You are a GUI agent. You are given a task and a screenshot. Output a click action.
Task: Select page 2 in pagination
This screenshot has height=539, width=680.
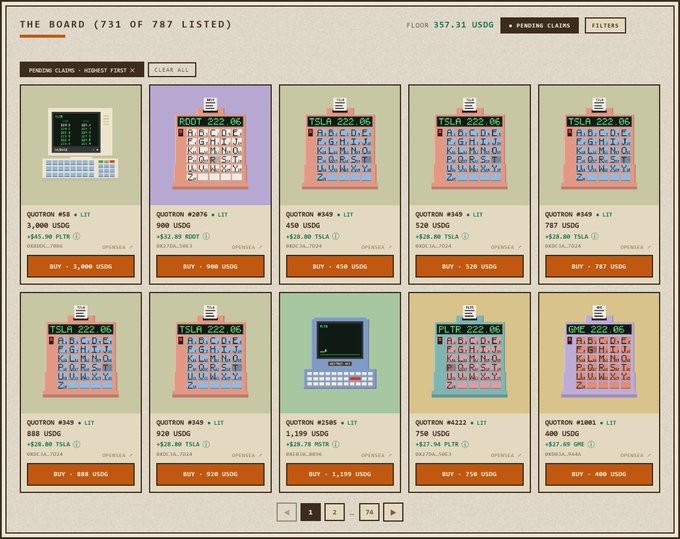tap(334, 512)
